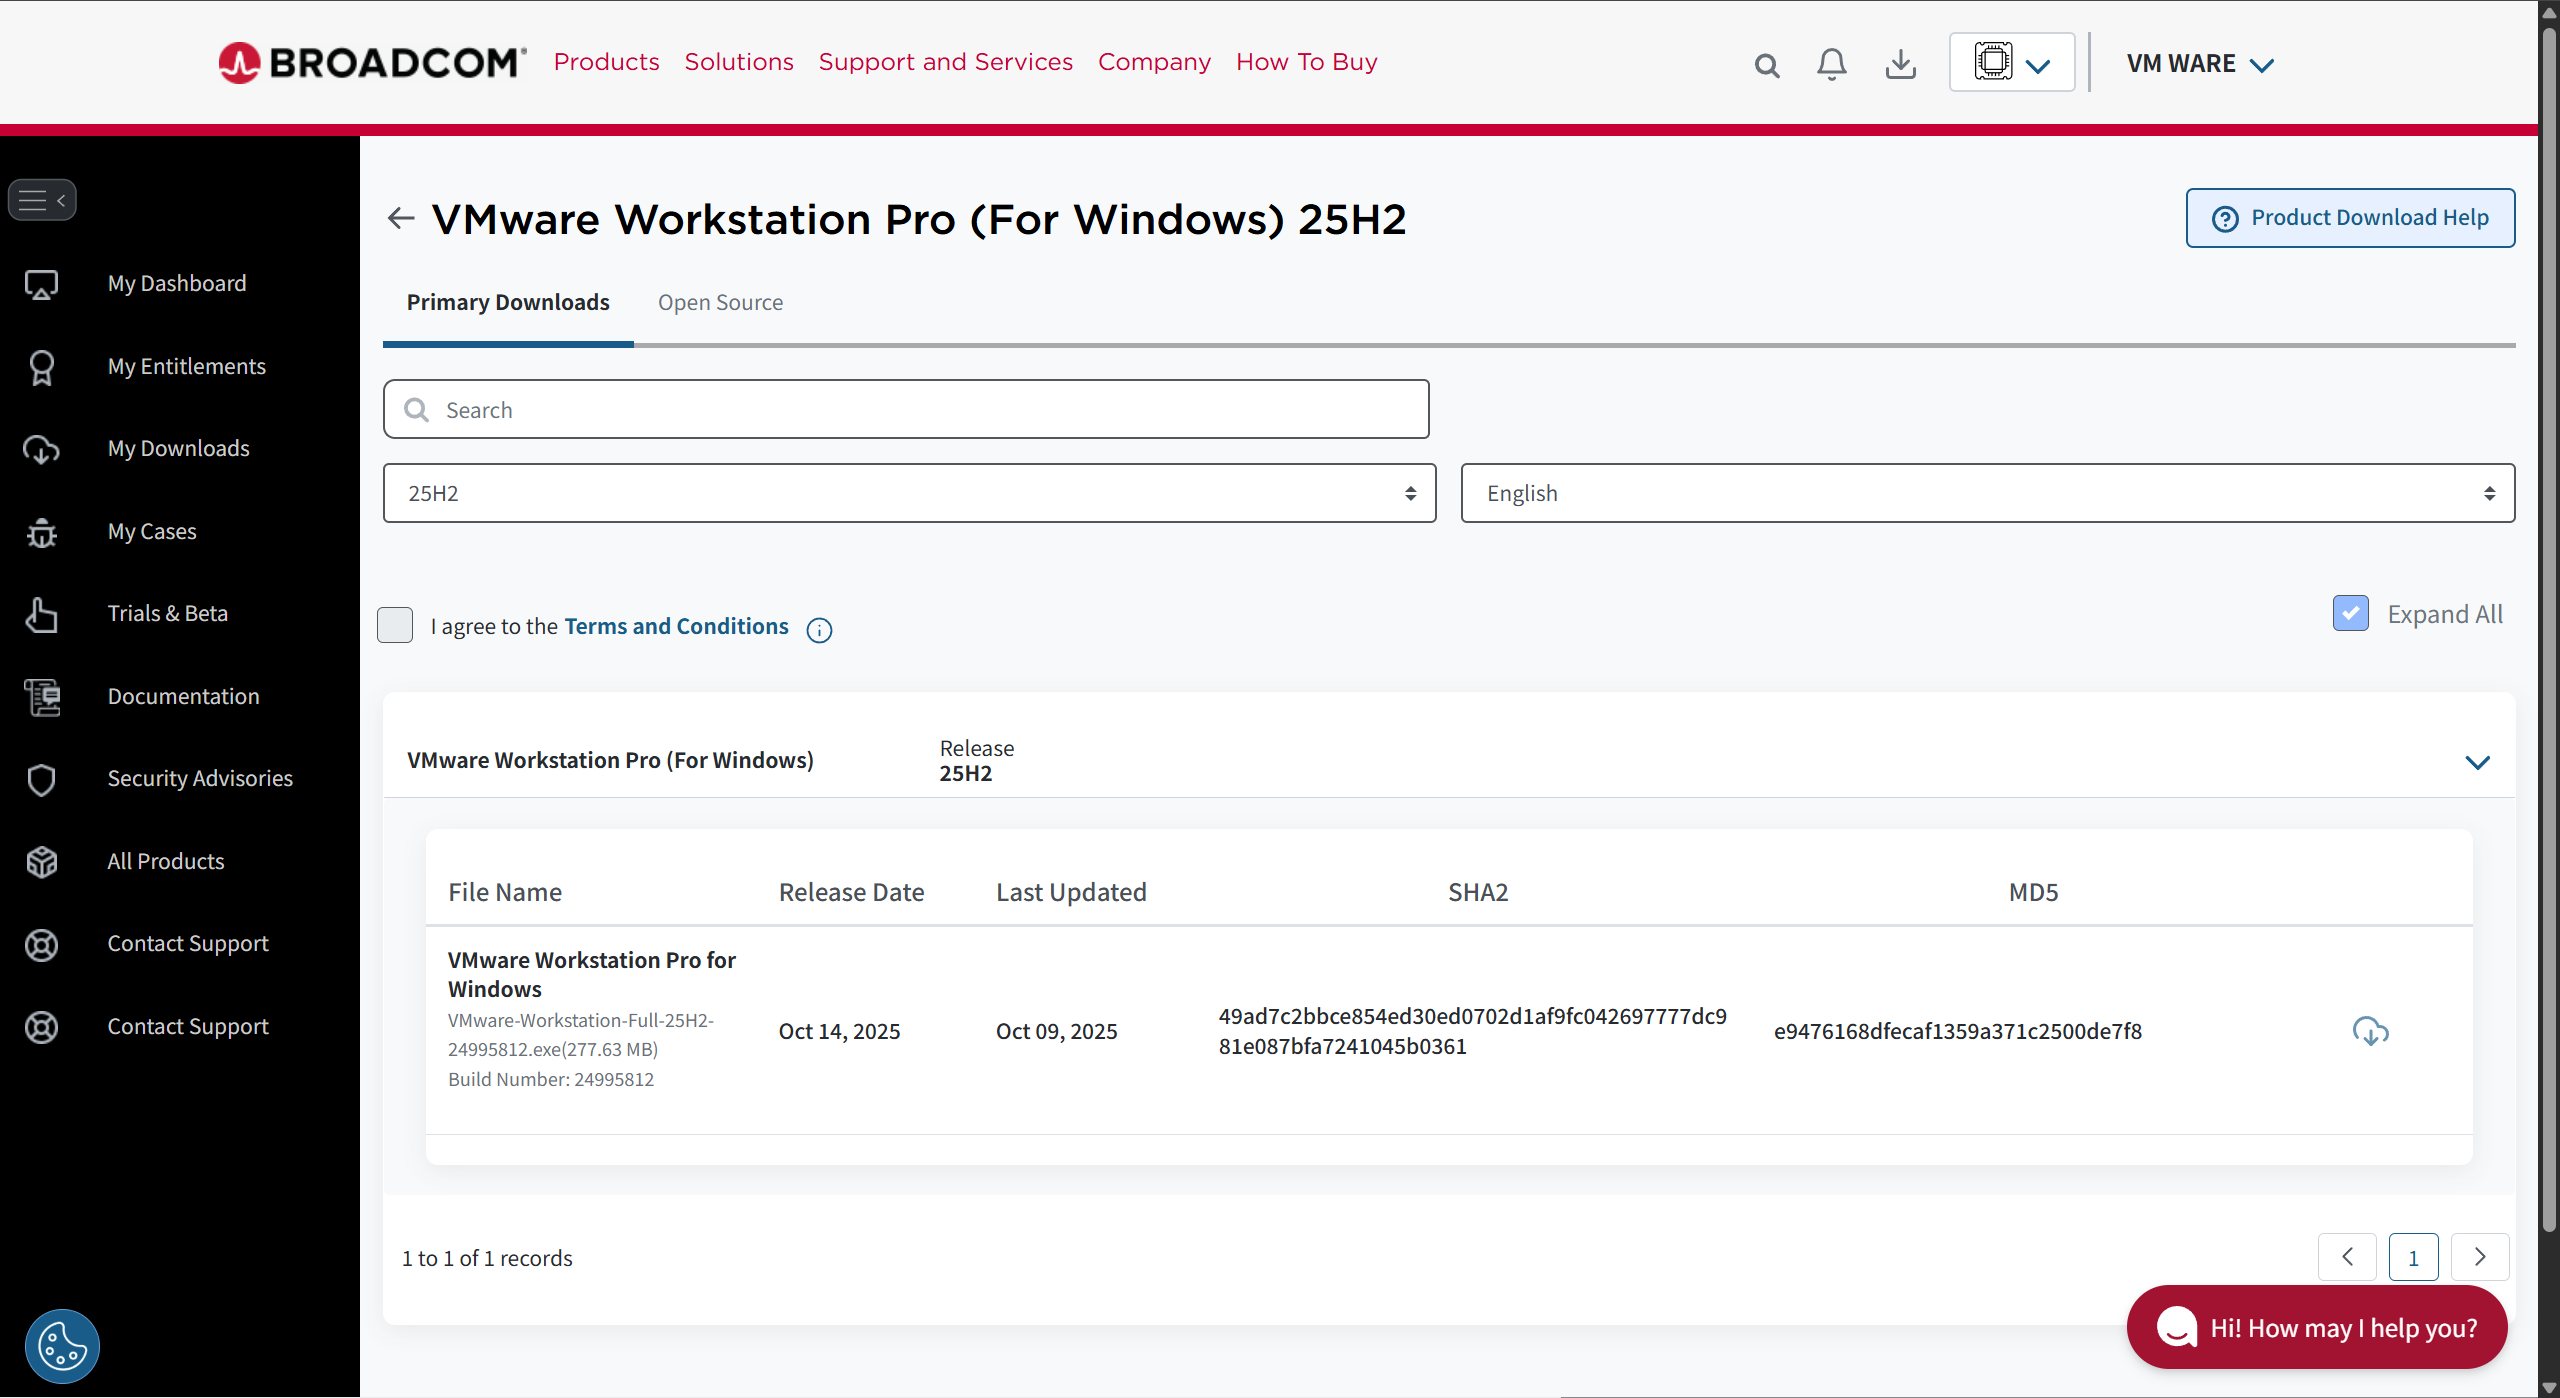The image size is (2560, 1398).
Task: Open My Downloads from the sidebar
Action: [178, 448]
